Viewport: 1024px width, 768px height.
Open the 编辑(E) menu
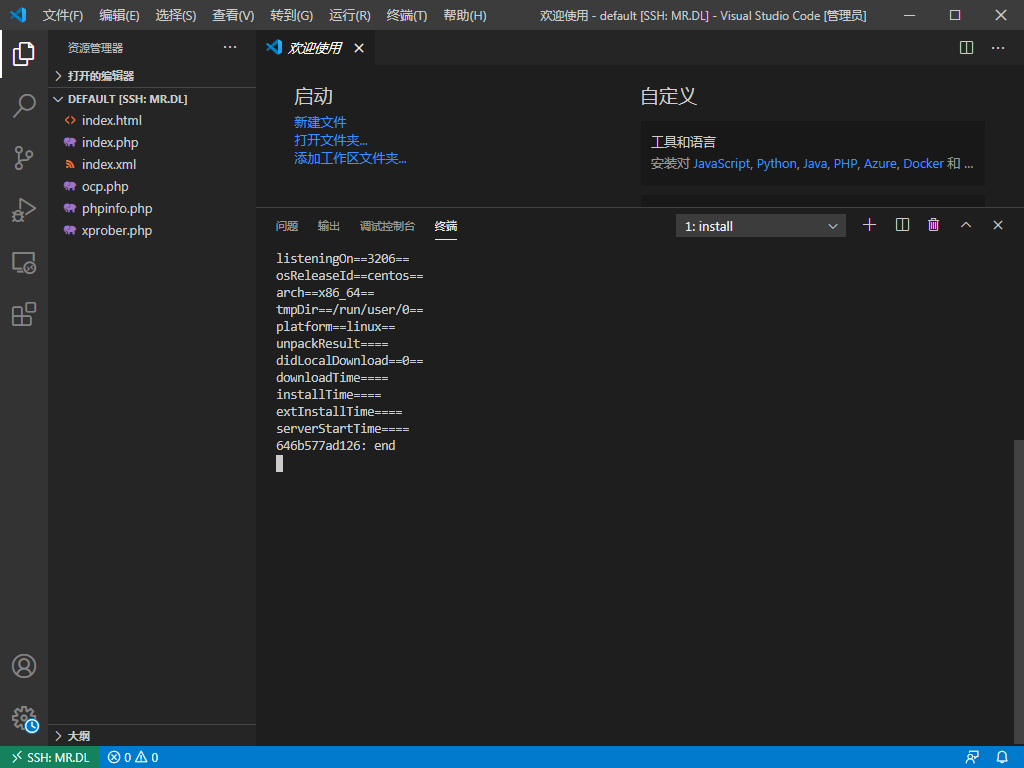pos(119,15)
